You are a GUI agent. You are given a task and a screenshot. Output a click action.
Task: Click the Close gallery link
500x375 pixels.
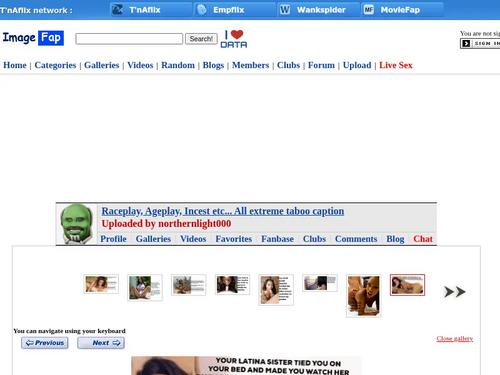click(x=455, y=339)
